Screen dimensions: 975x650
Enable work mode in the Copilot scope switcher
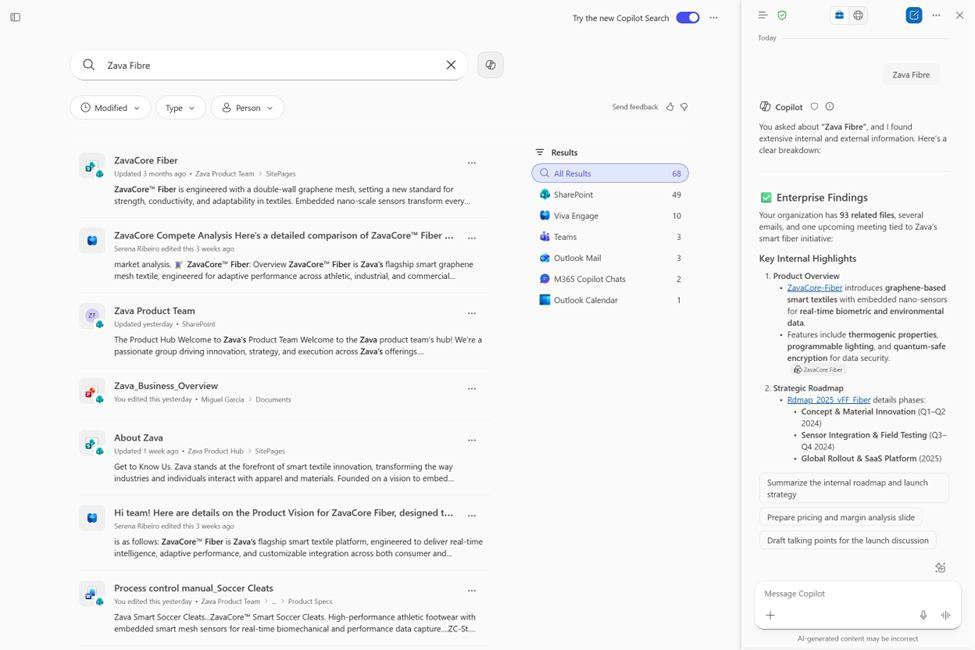(838, 15)
